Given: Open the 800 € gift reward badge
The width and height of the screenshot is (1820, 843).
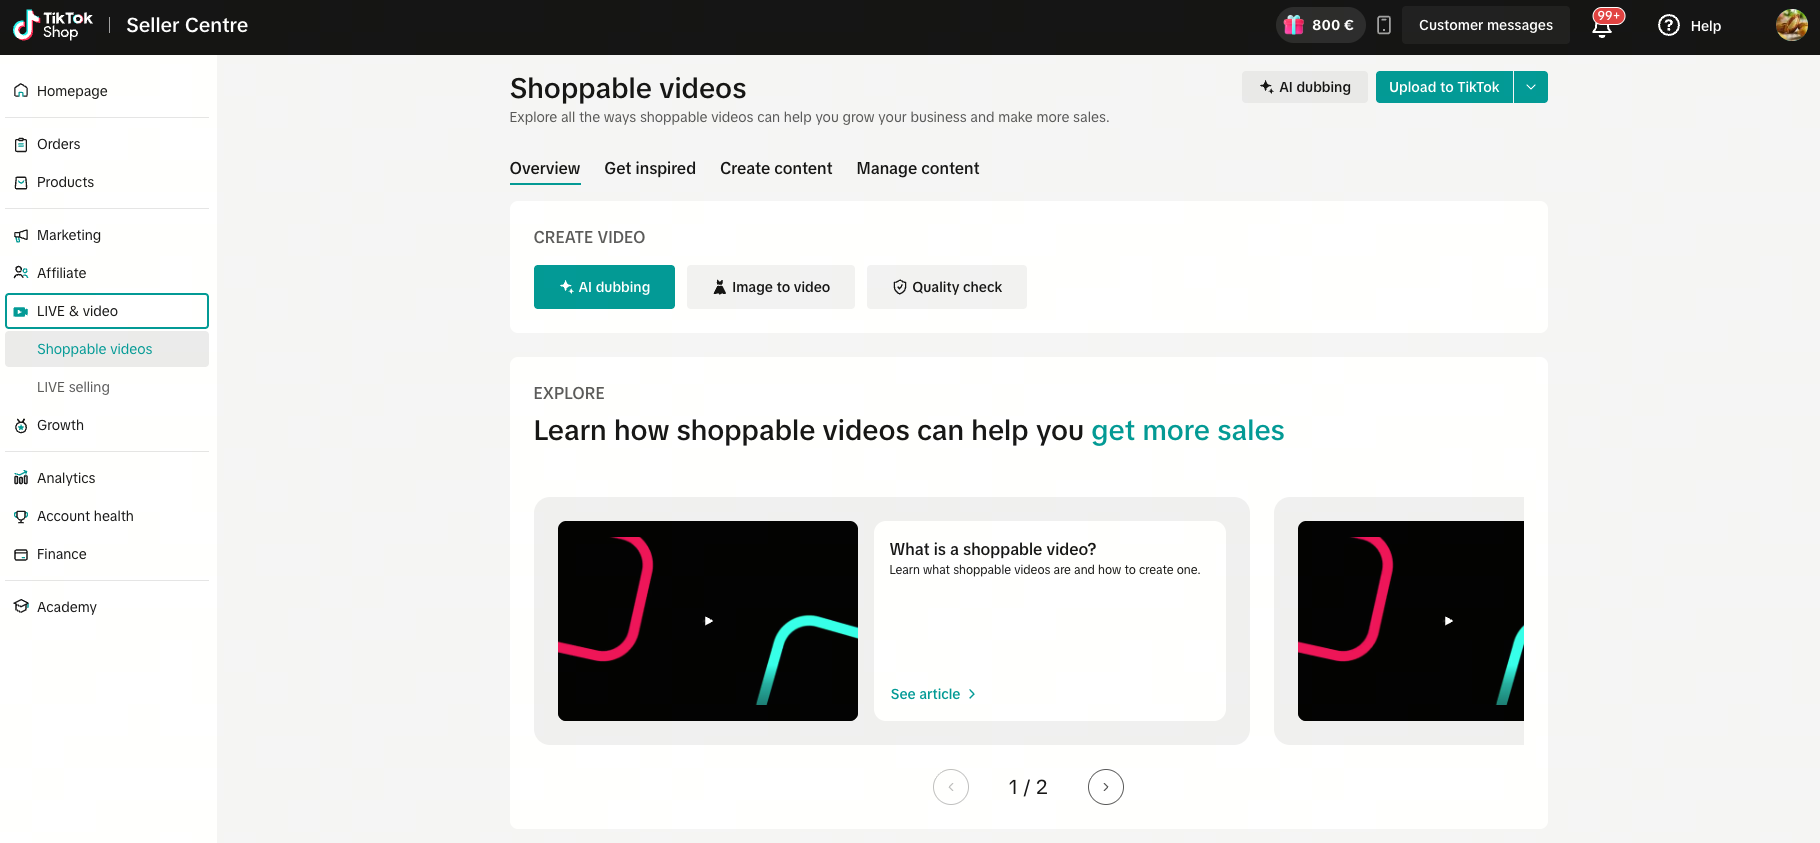Looking at the screenshot, I should click(x=1320, y=25).
